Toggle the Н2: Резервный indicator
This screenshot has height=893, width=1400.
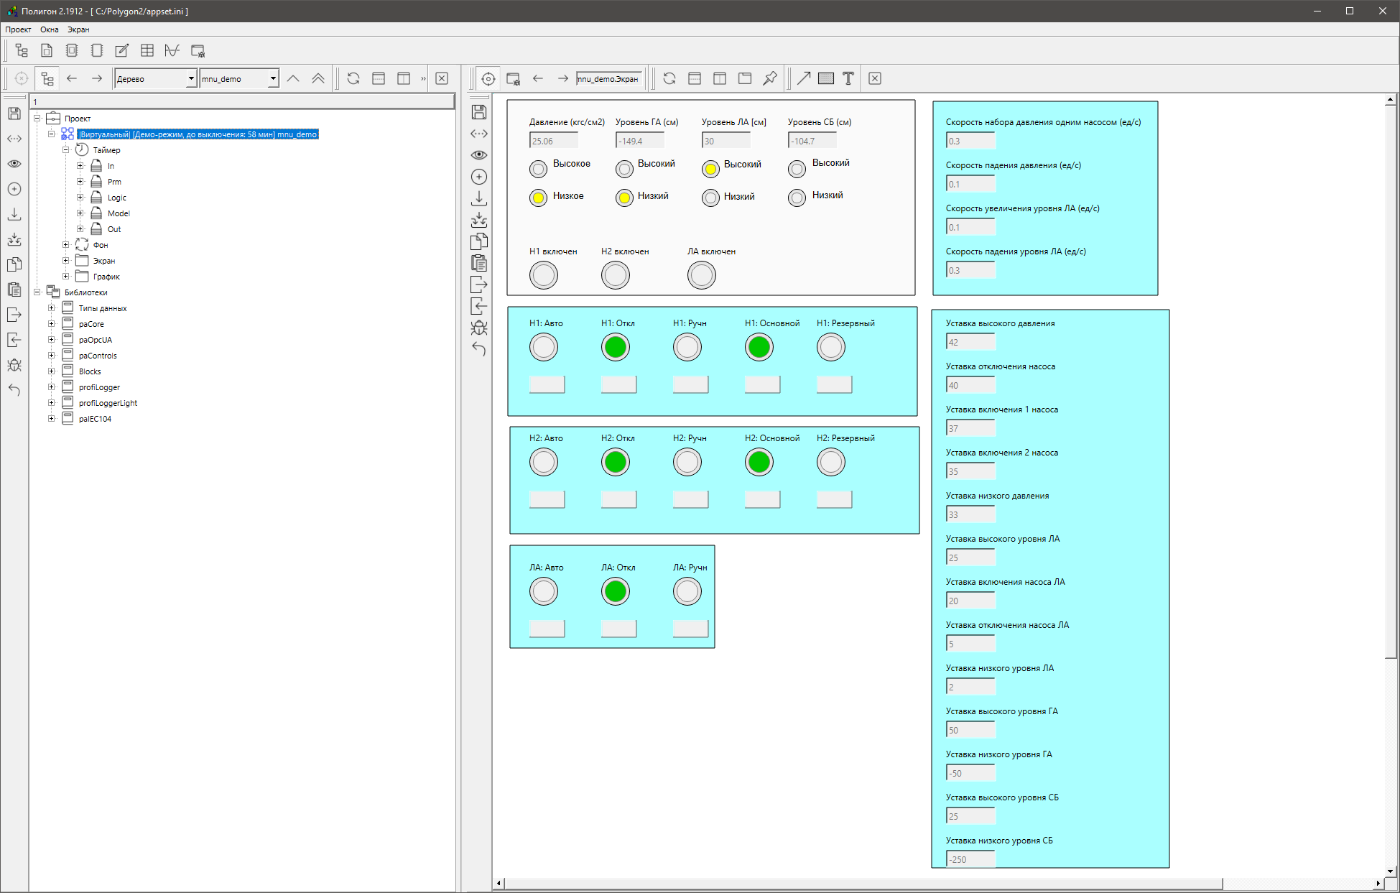point(831,462)
